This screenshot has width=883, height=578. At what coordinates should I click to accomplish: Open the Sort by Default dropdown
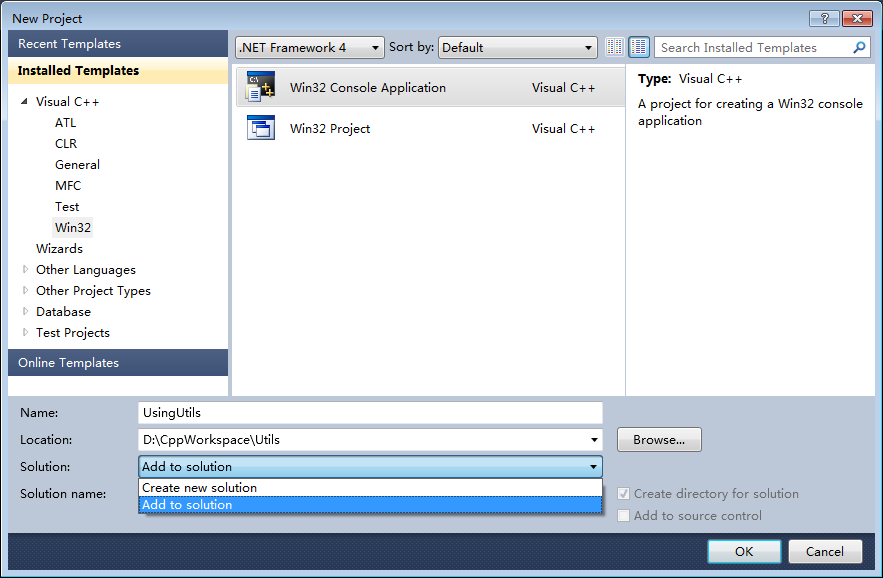point(518,48)
